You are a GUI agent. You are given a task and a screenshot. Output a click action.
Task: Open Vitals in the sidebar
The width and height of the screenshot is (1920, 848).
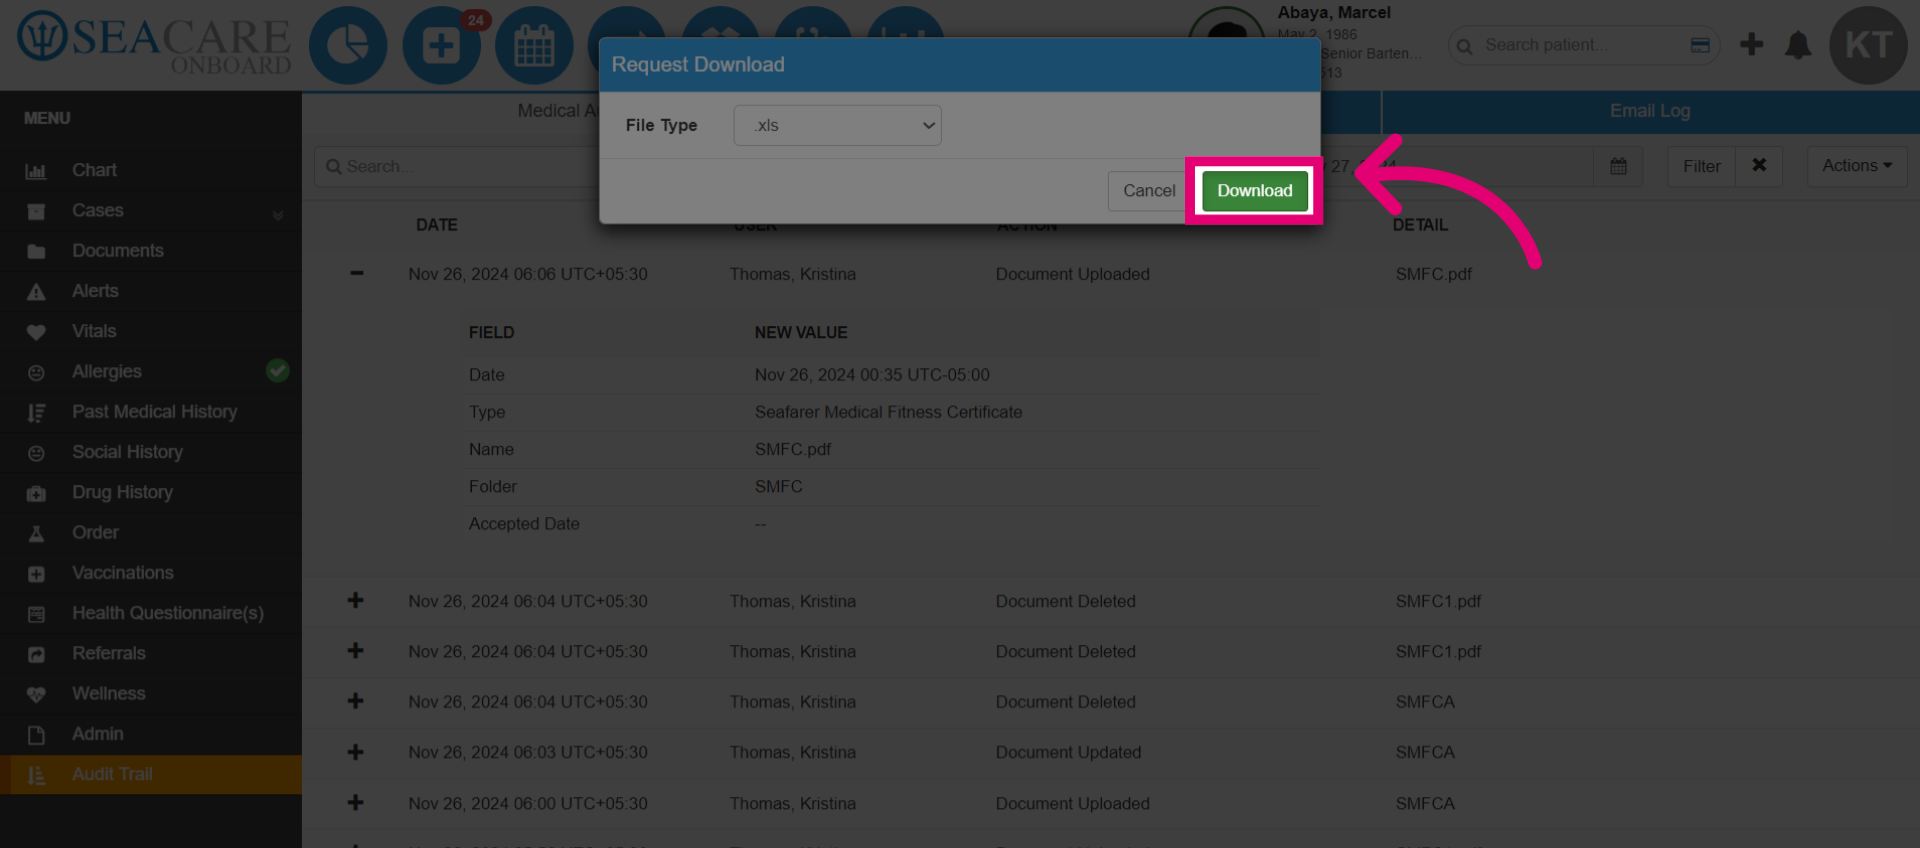(x=94, y=331)
